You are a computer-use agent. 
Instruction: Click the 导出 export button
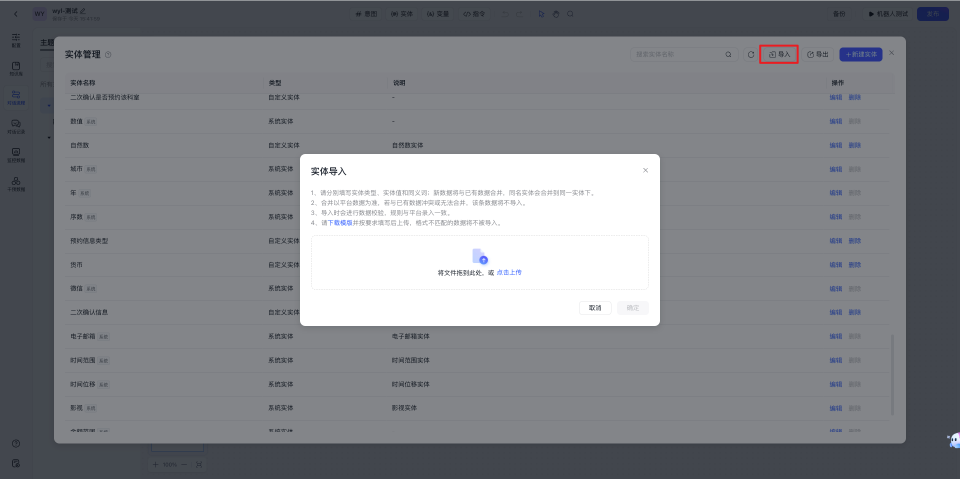pyautogui.click(x=818, y=54)
